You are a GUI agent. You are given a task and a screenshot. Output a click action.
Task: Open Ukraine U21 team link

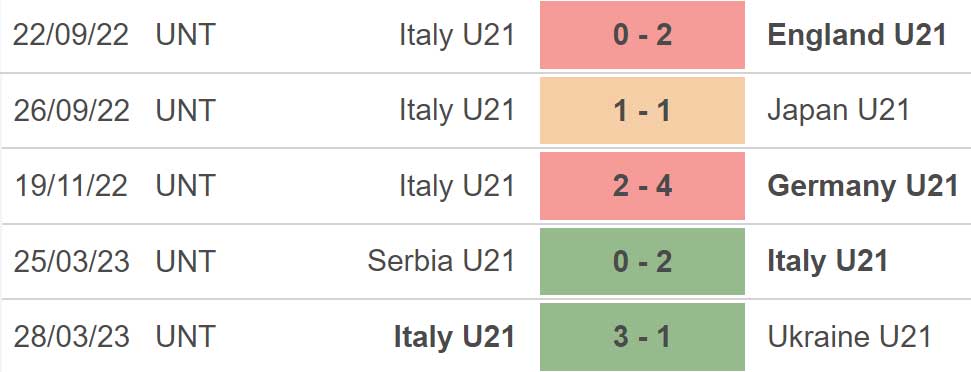click(850, 337)
